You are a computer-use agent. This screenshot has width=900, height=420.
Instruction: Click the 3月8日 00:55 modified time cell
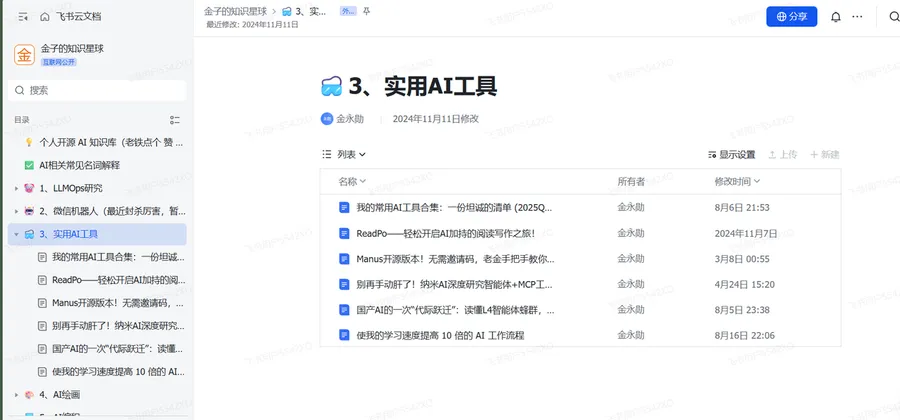(x=742, y=259)
